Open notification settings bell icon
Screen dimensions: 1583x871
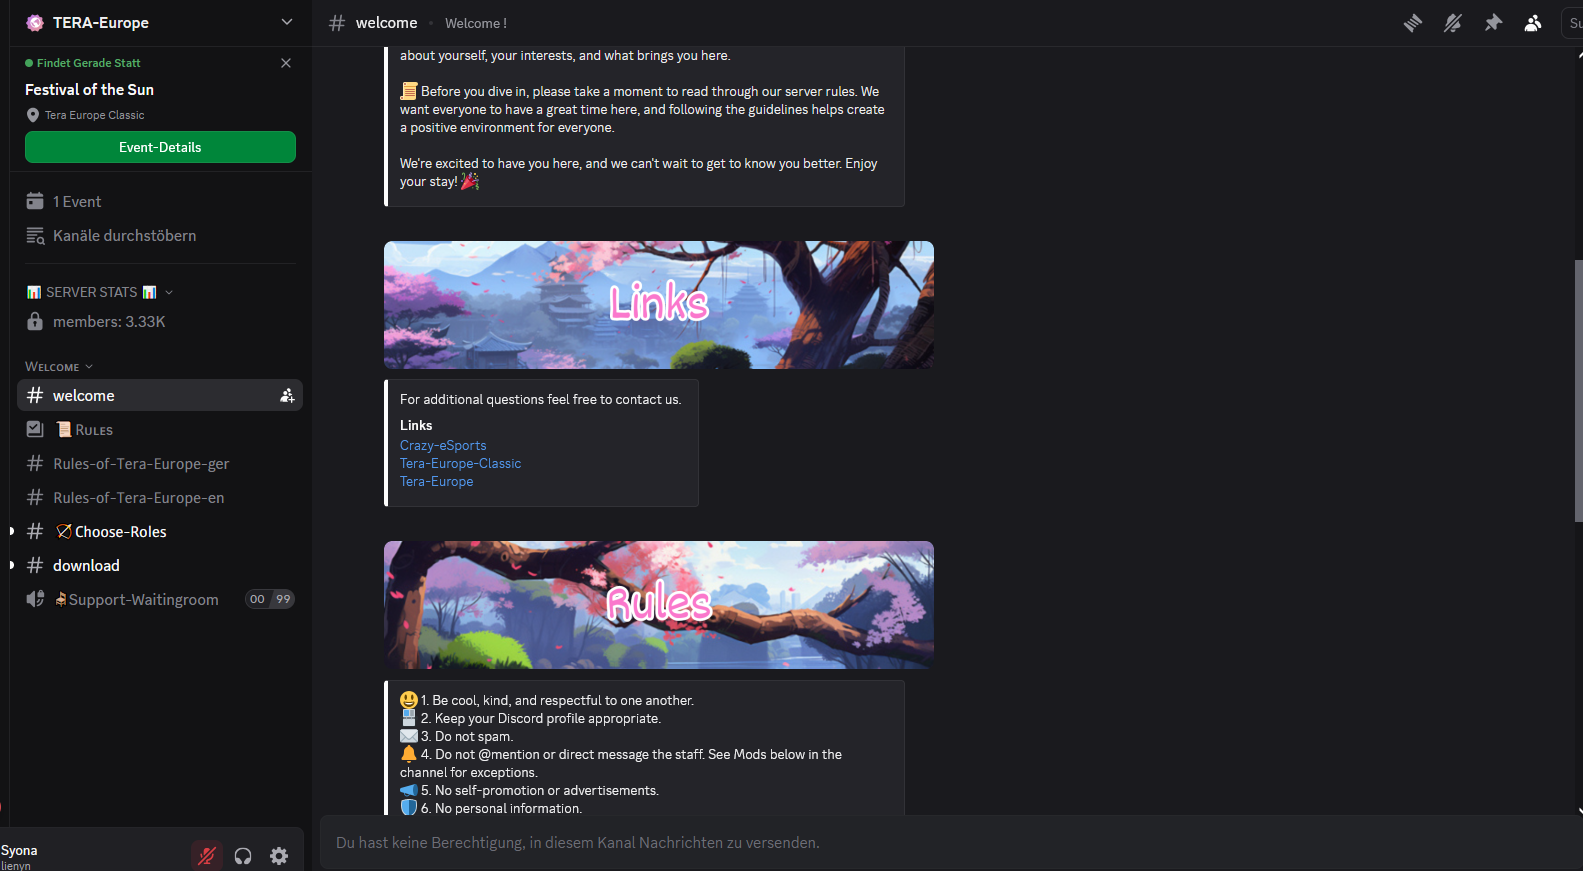point(1452,23)
